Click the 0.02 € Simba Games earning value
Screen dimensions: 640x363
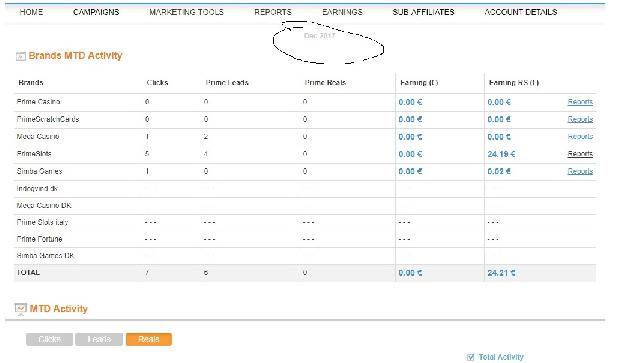pos(499,171)
